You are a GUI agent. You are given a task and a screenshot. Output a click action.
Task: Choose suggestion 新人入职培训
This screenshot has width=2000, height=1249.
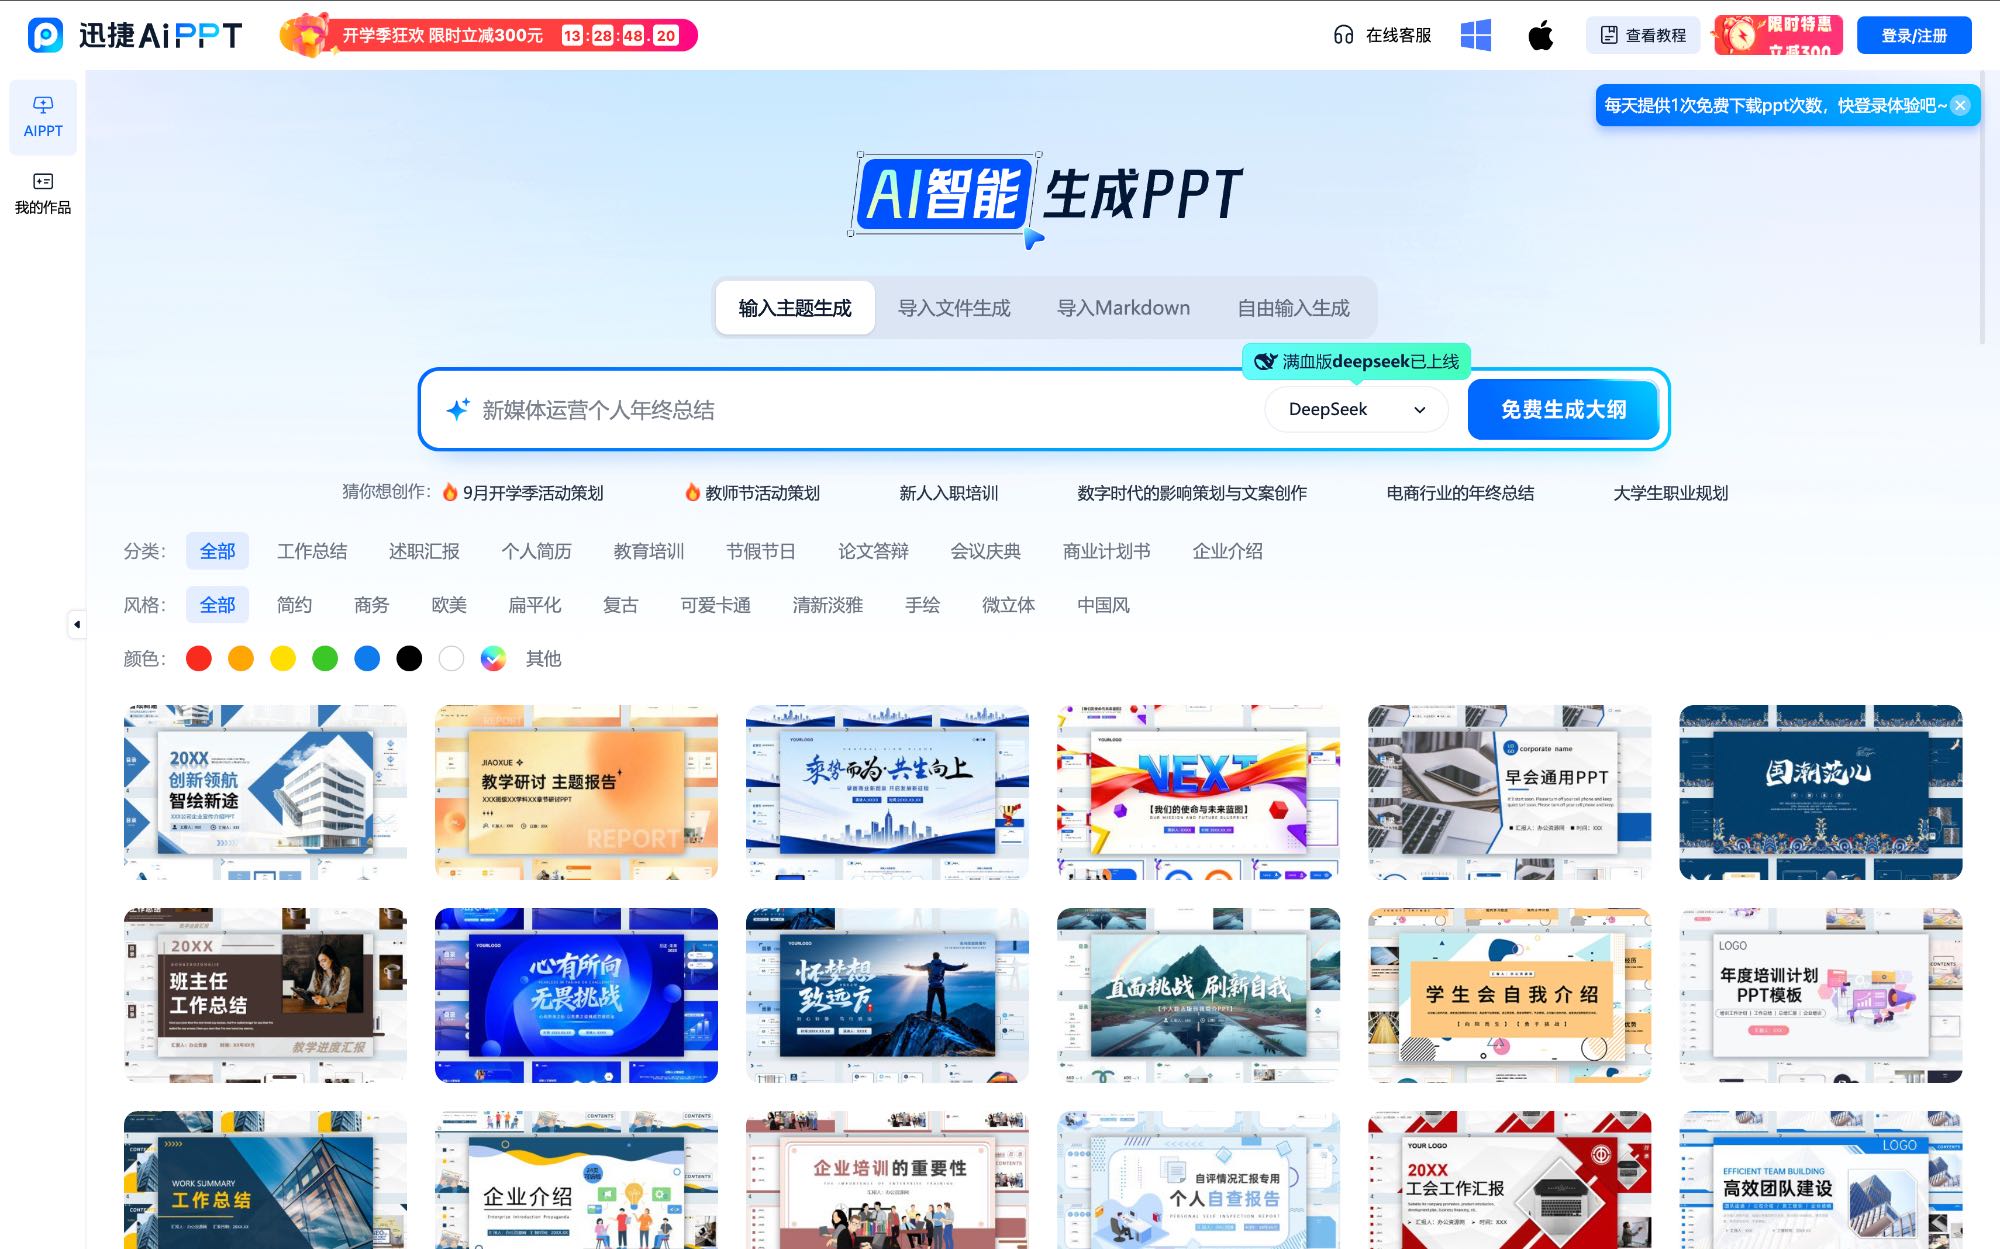[x=948, y=493]
